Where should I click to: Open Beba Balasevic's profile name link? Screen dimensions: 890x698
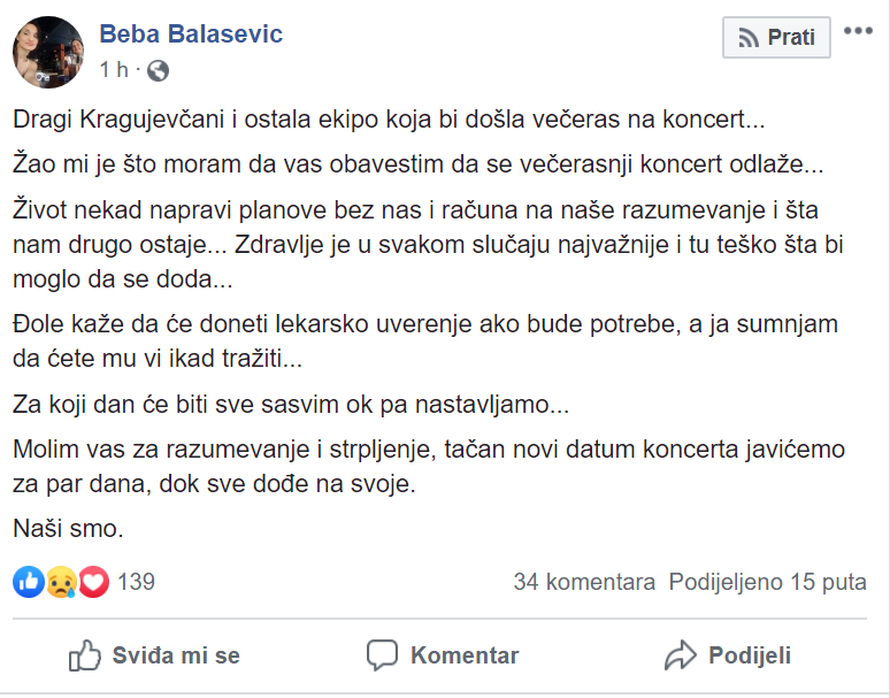(x=182, y=33)
